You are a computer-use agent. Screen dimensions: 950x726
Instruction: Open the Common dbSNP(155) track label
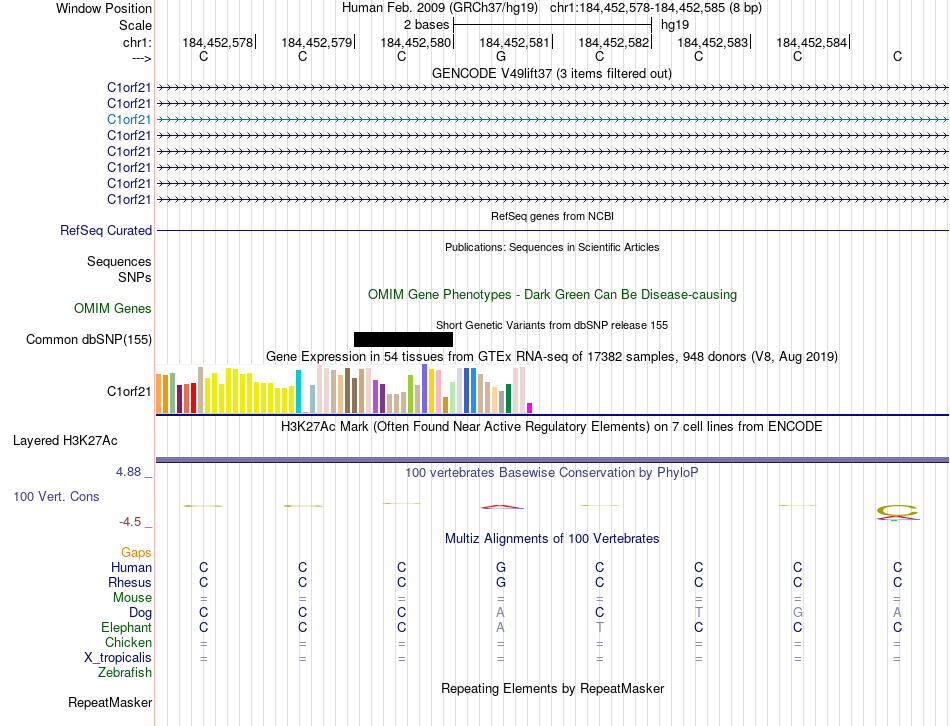tap(89, 339)
